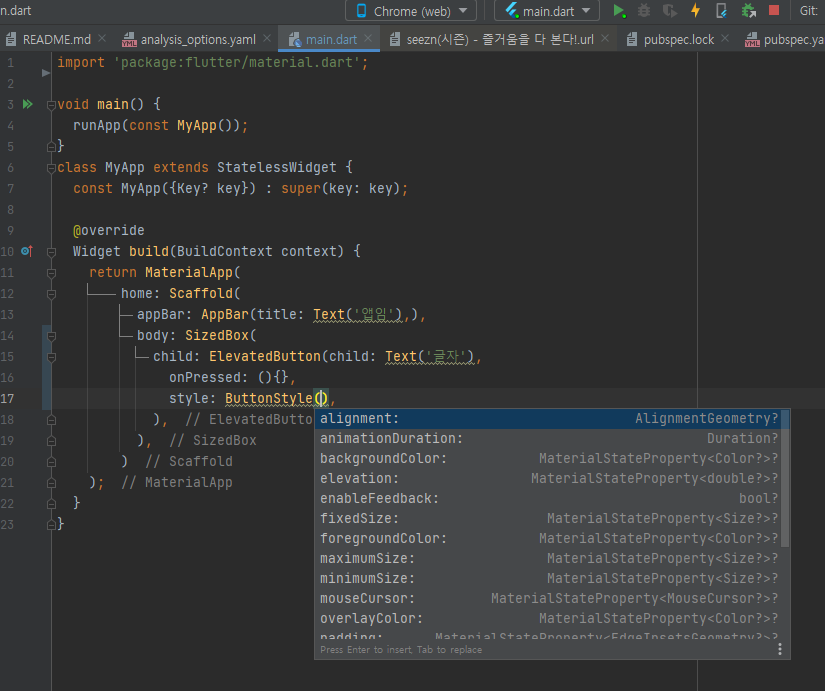
Task: Click line number 17 in the gutter
Action: pyautogui.click(x=7, y=398)
